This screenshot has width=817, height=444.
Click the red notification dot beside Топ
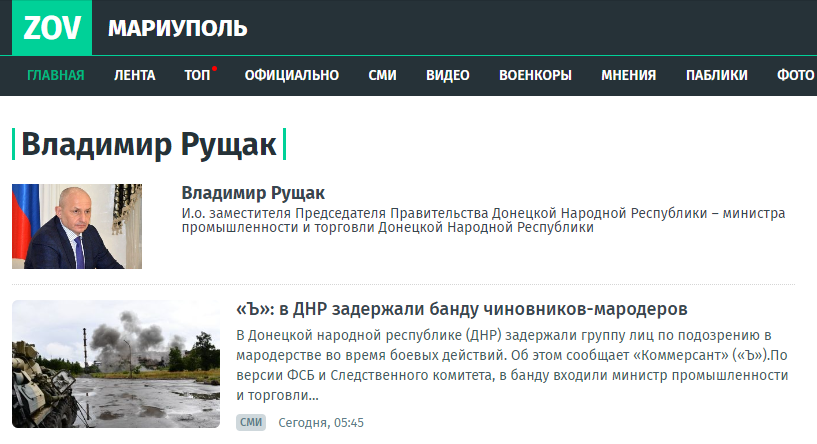[x=214, y=68]
